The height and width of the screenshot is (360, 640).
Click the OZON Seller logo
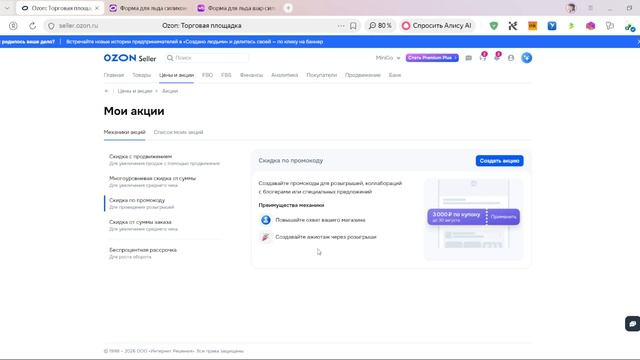pyautogui.click(x=130, y=58)
